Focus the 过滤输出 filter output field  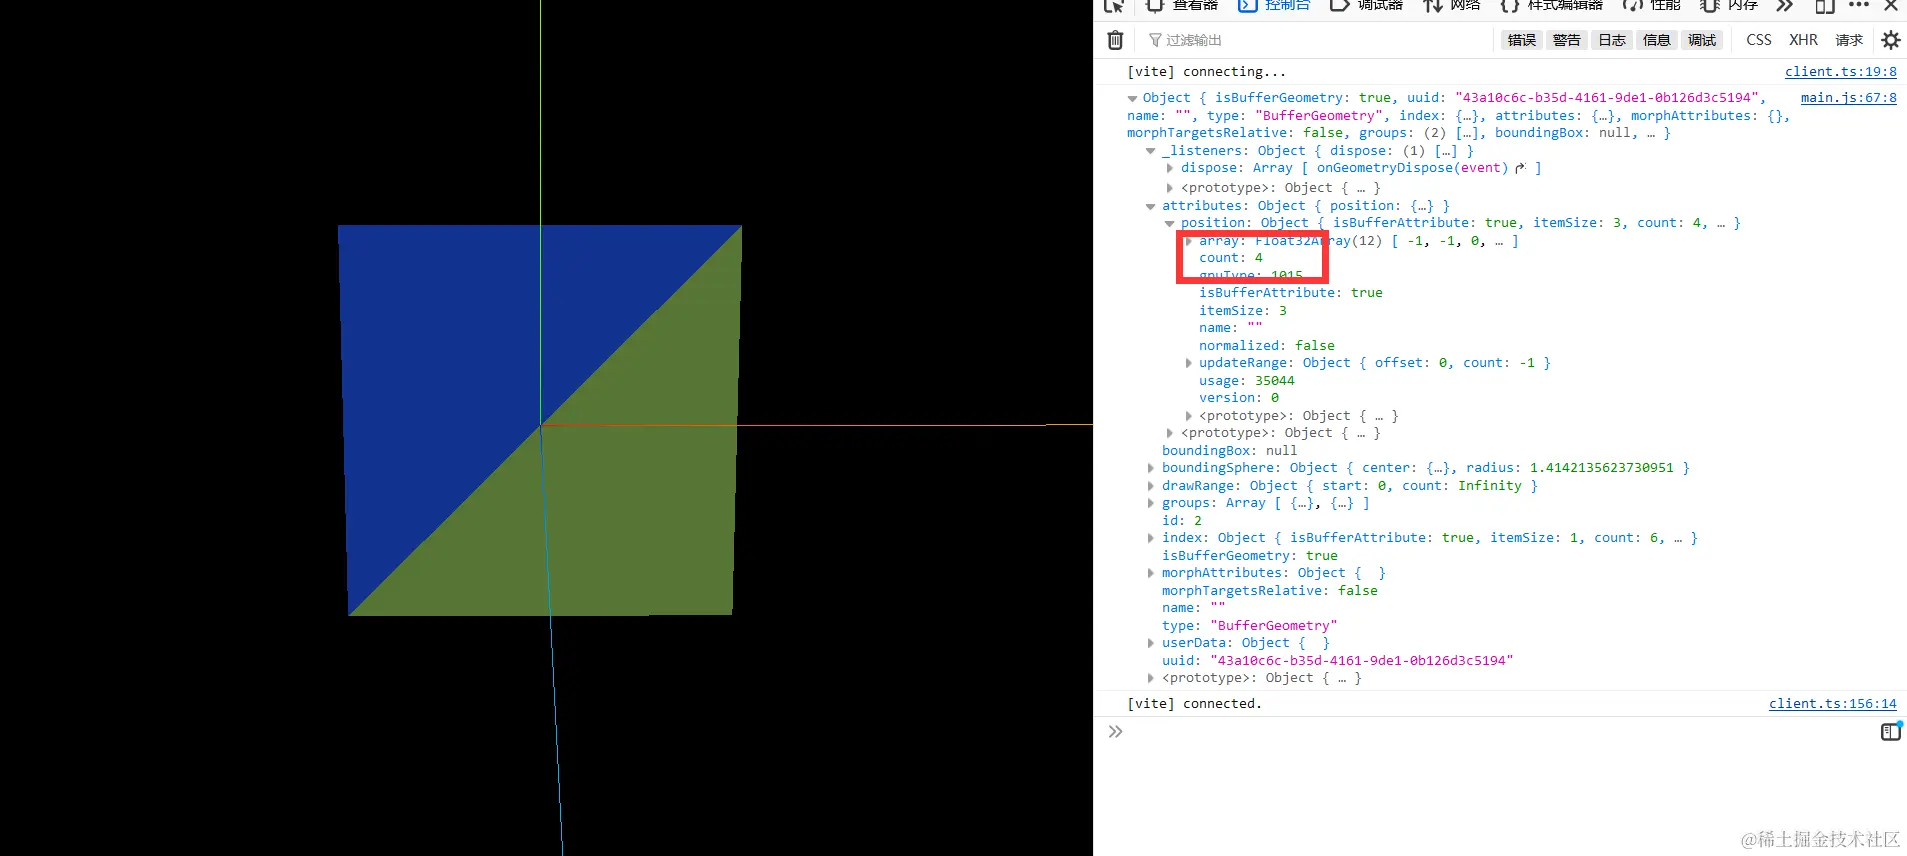[1320, 40]
